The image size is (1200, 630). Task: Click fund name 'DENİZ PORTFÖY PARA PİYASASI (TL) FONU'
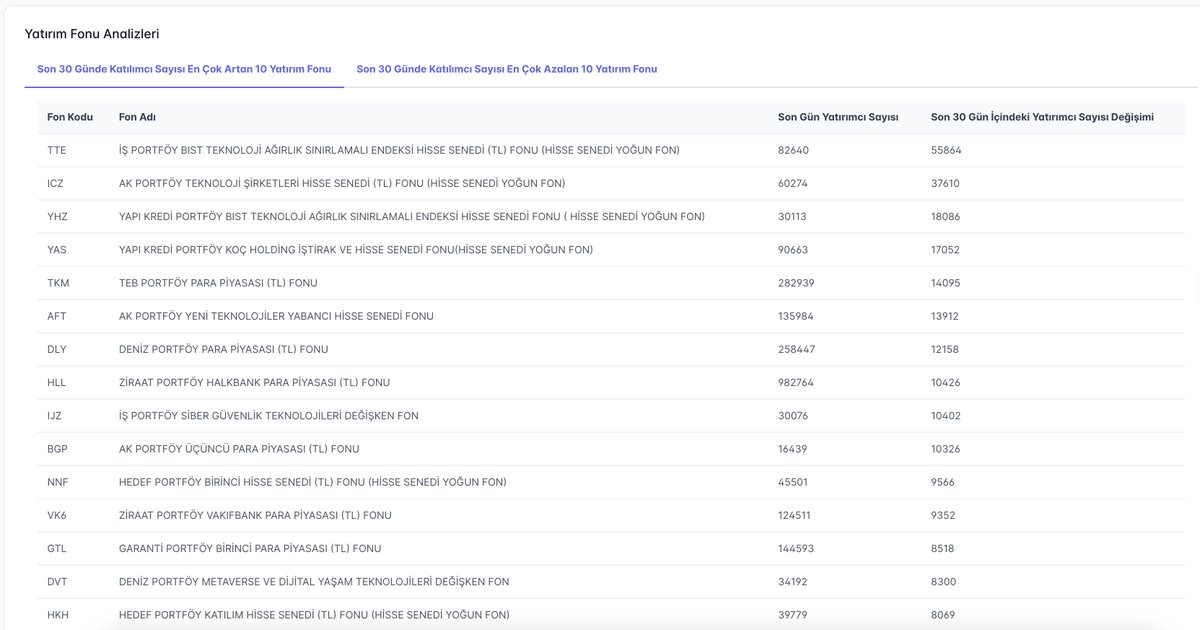pos(223,349)
